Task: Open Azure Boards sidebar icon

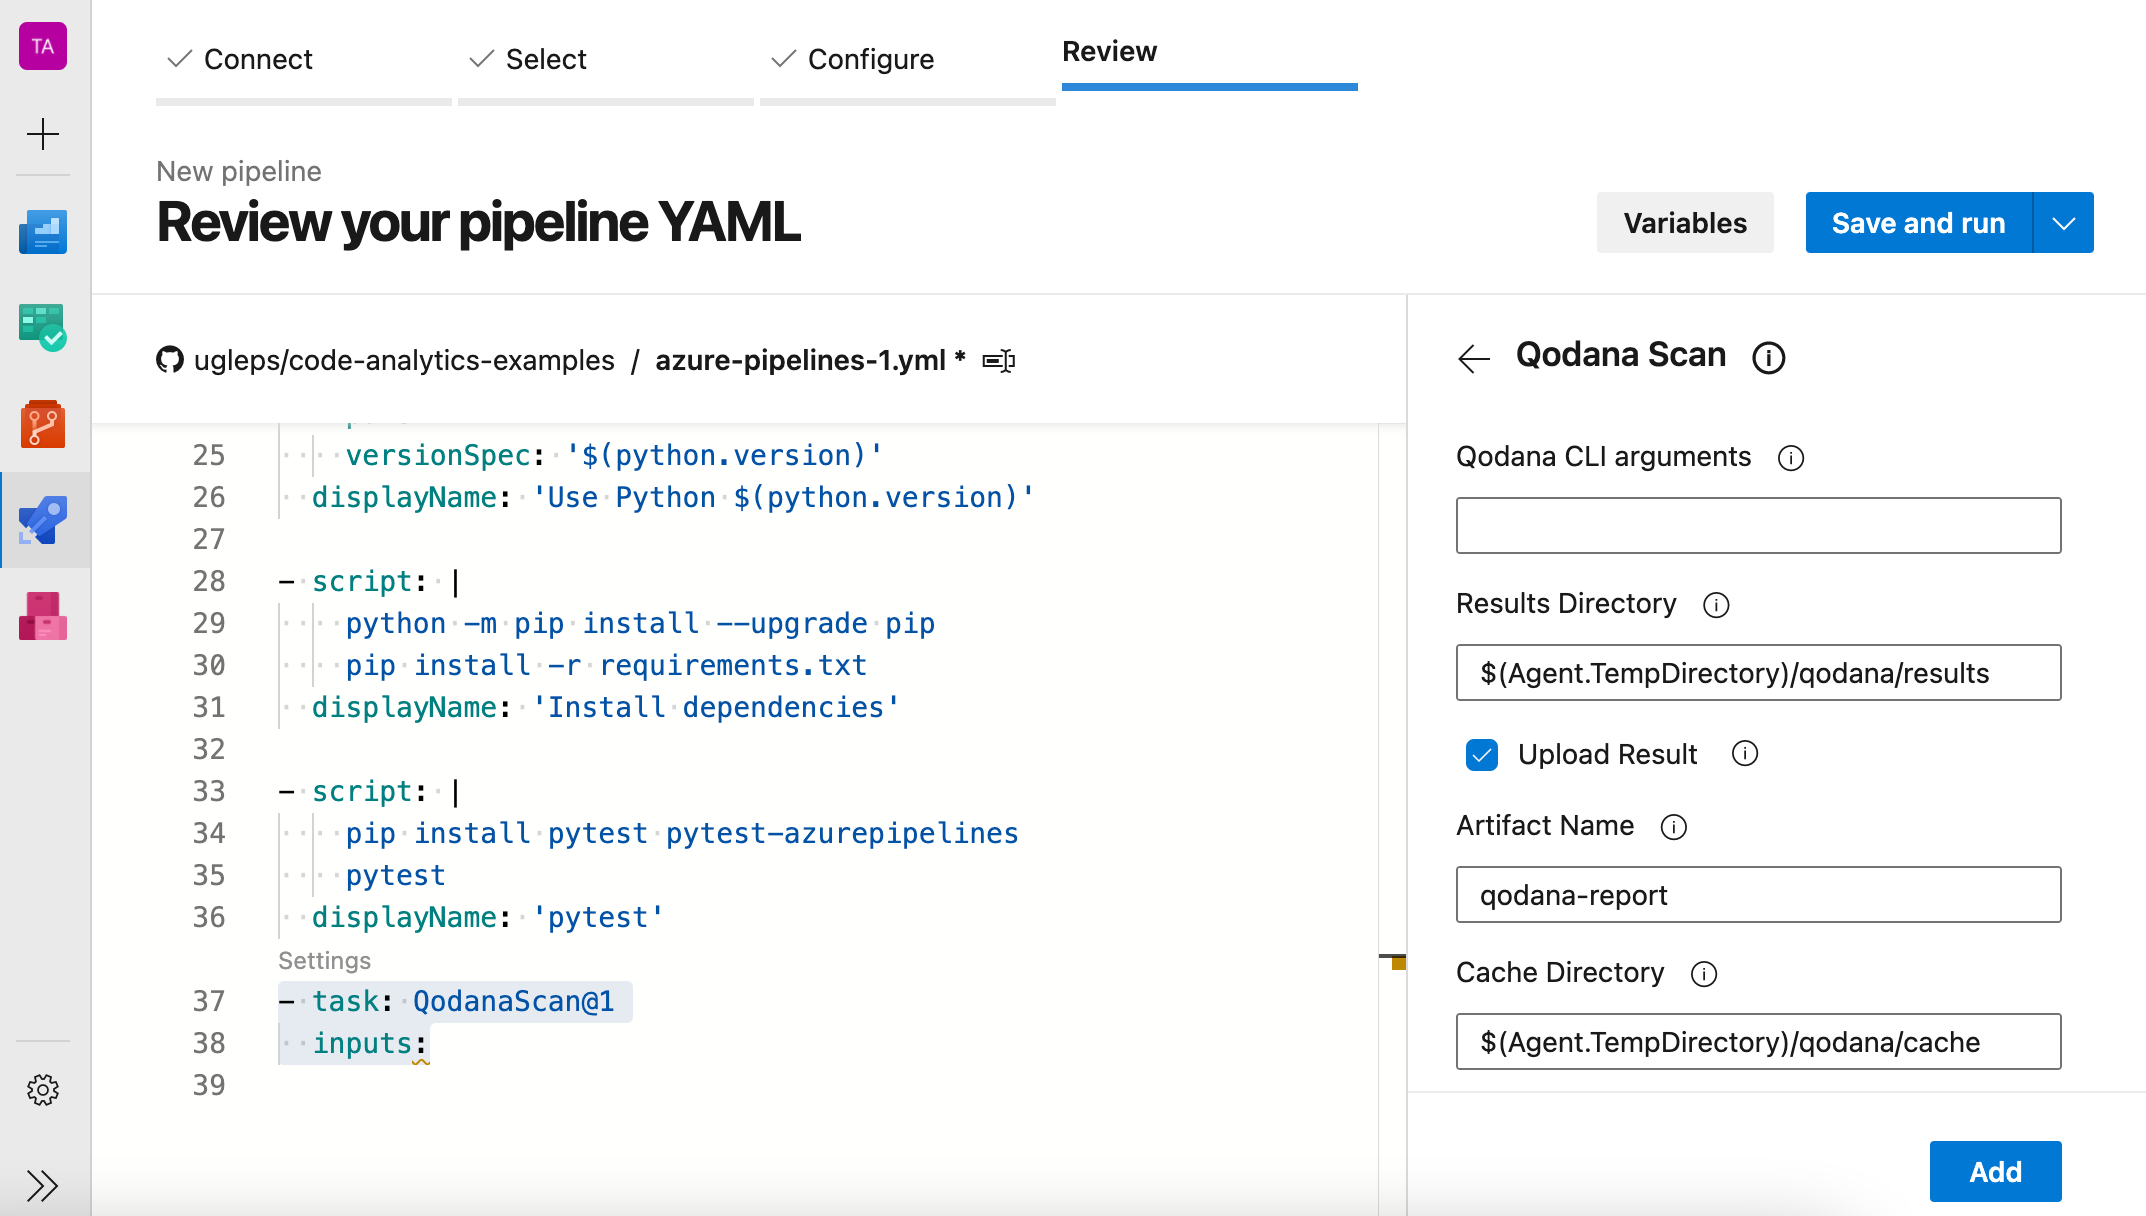Action: click(43, 231)
